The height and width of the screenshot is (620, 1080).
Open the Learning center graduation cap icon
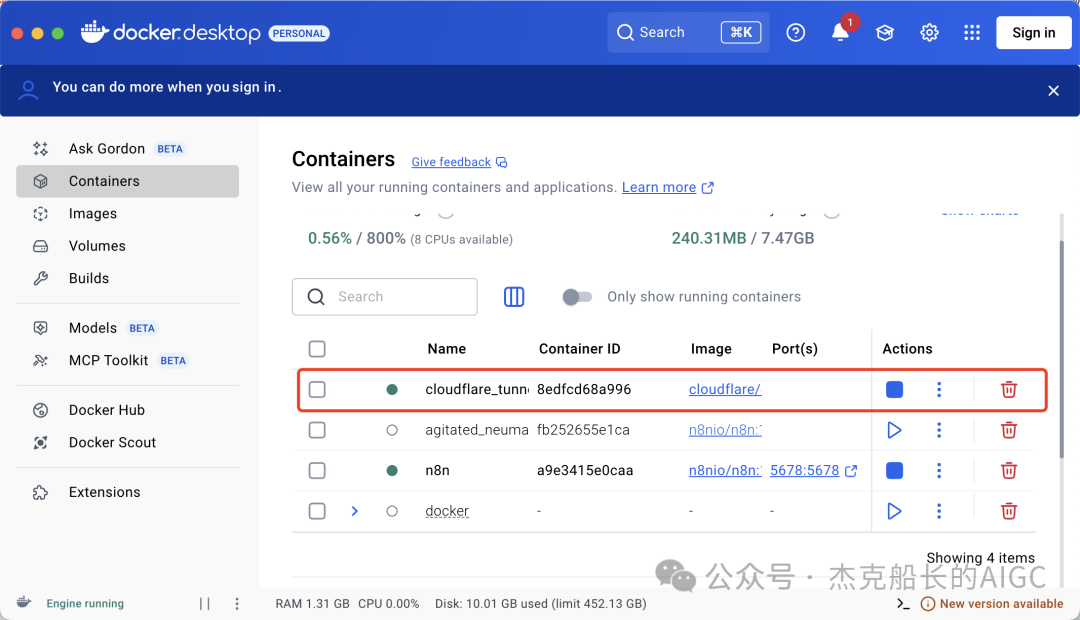[x=884, y=32]
